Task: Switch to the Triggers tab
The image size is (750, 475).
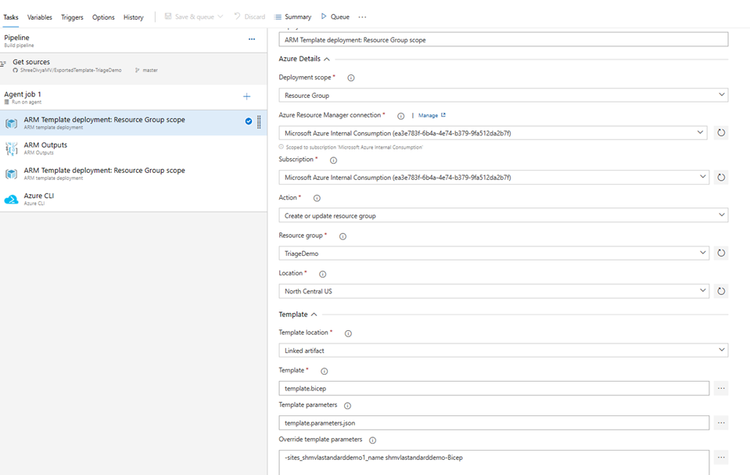Action: 72,17
